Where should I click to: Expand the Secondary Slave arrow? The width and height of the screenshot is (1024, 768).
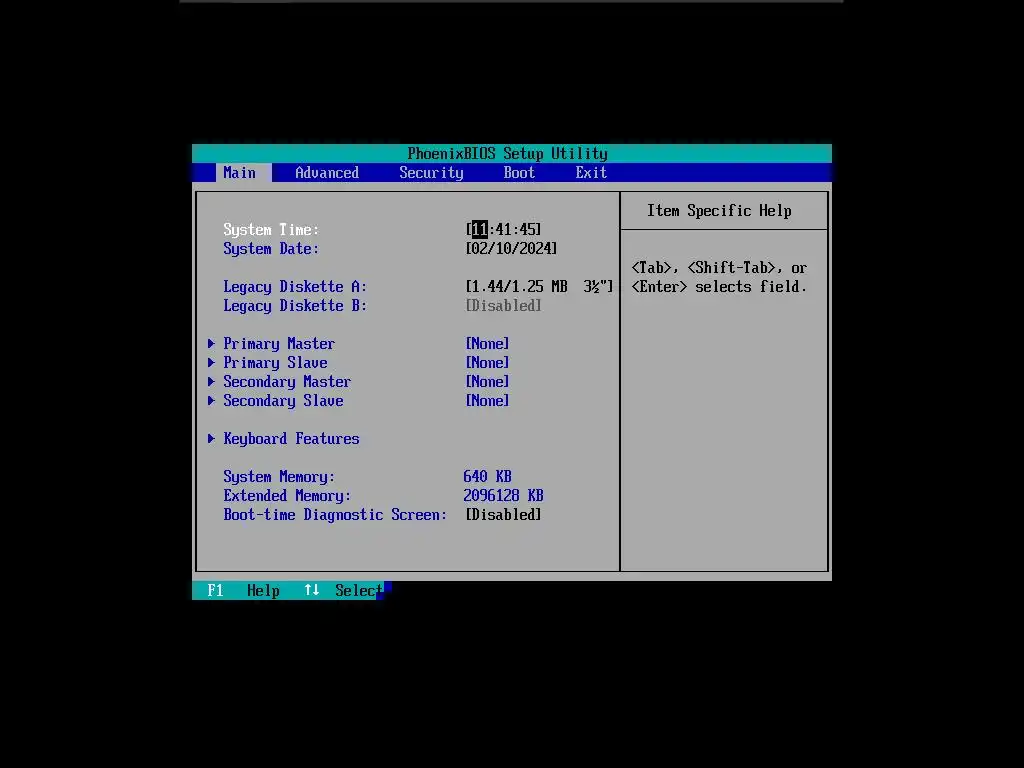pos(211,400)
